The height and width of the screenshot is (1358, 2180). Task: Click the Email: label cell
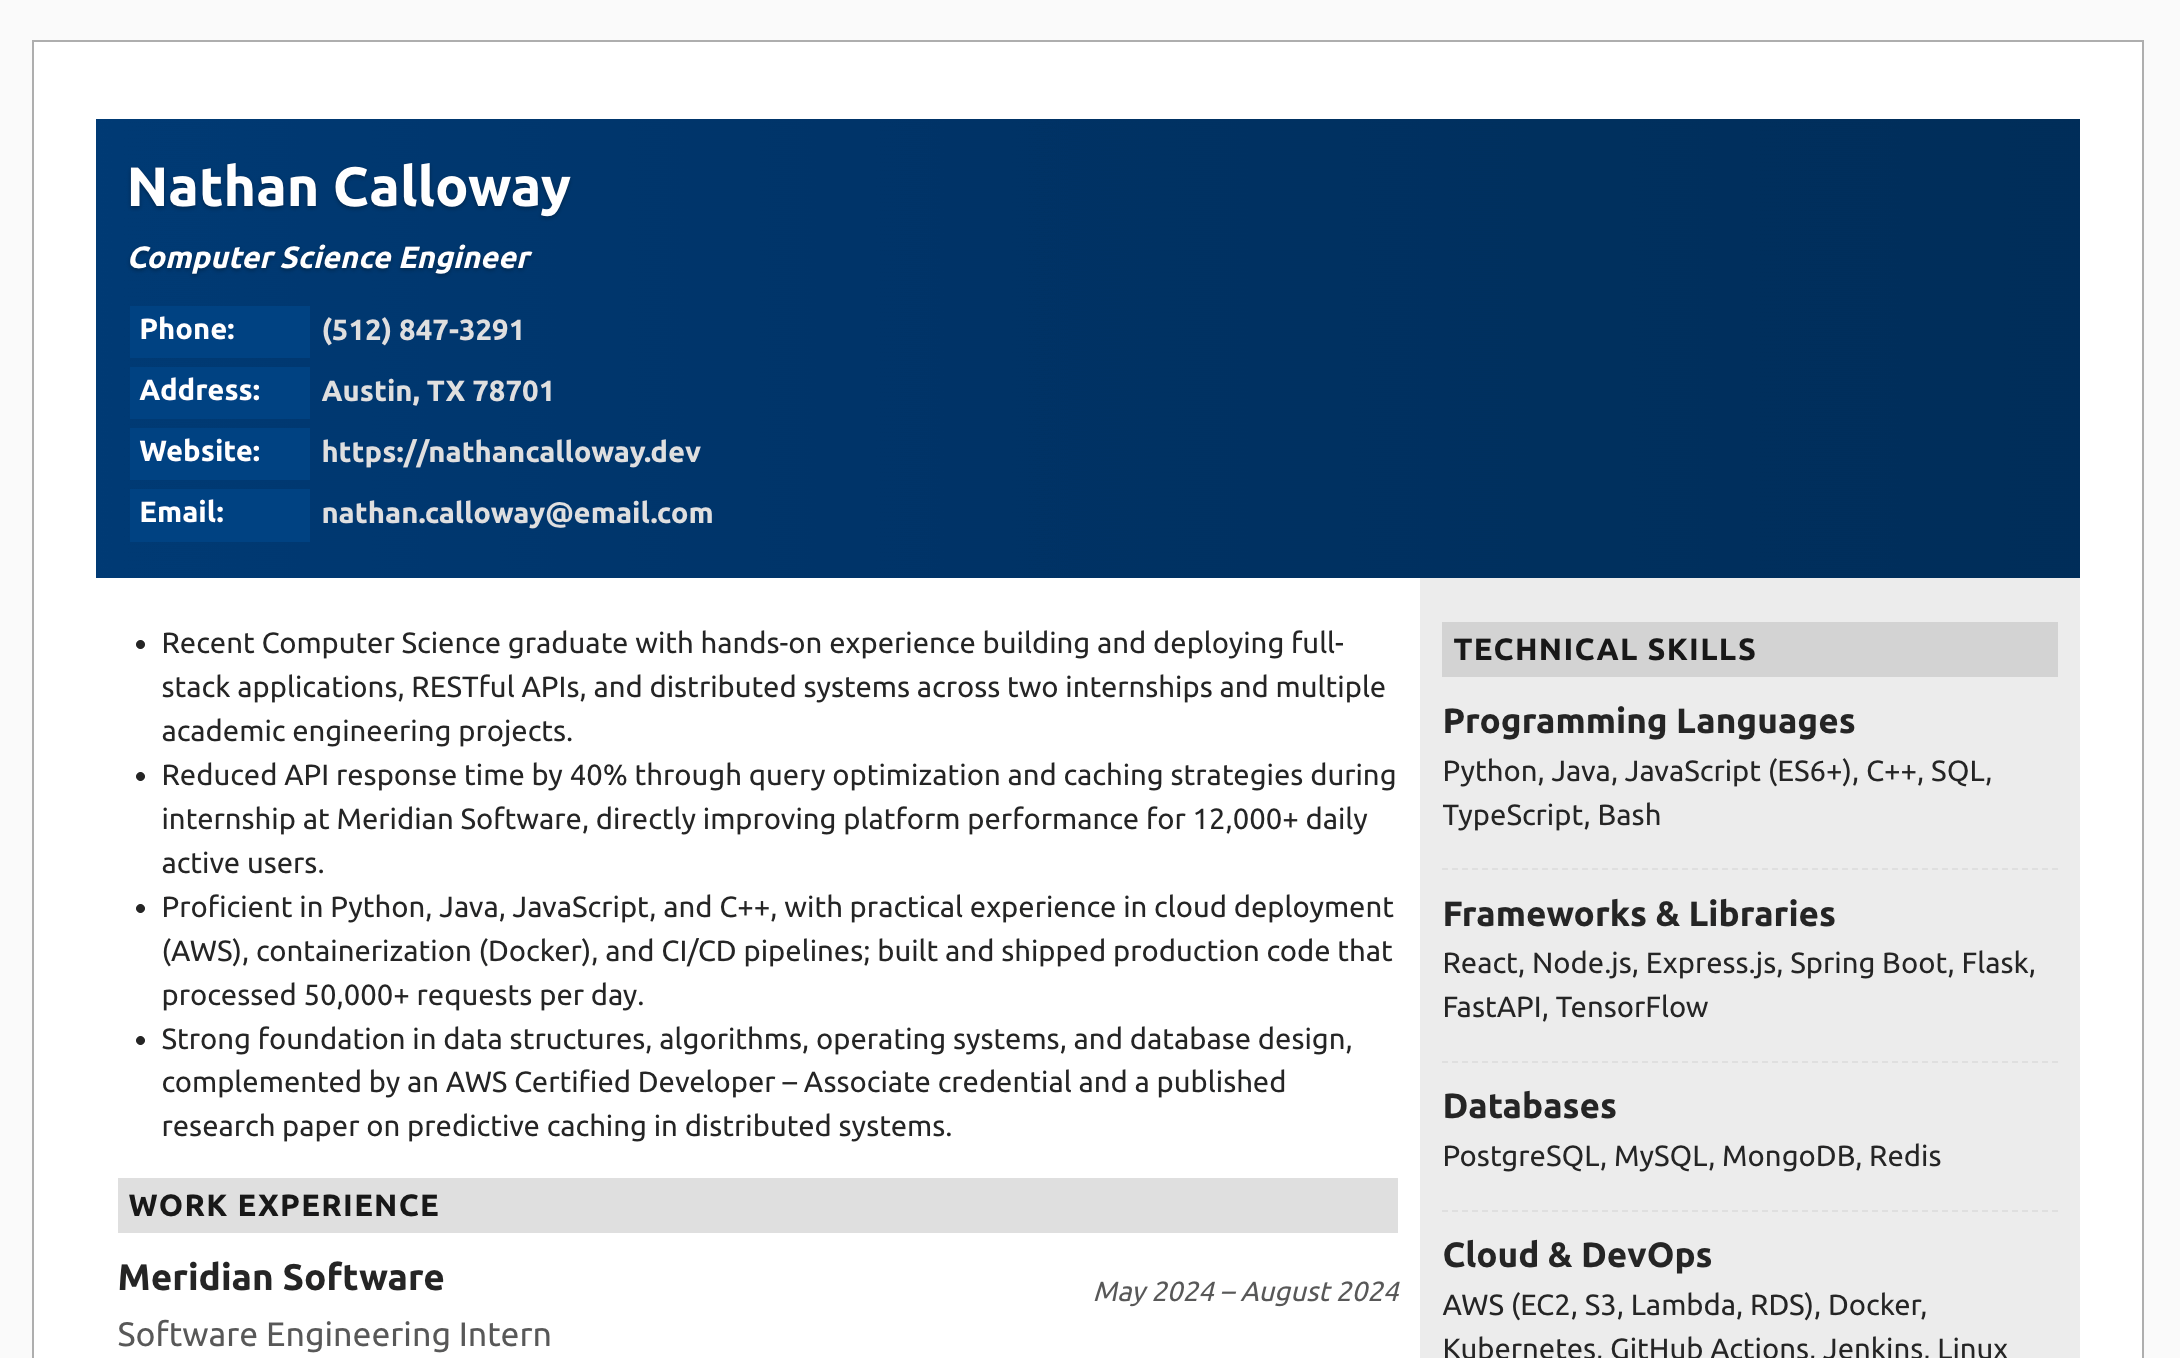click(x=219, y=513)
